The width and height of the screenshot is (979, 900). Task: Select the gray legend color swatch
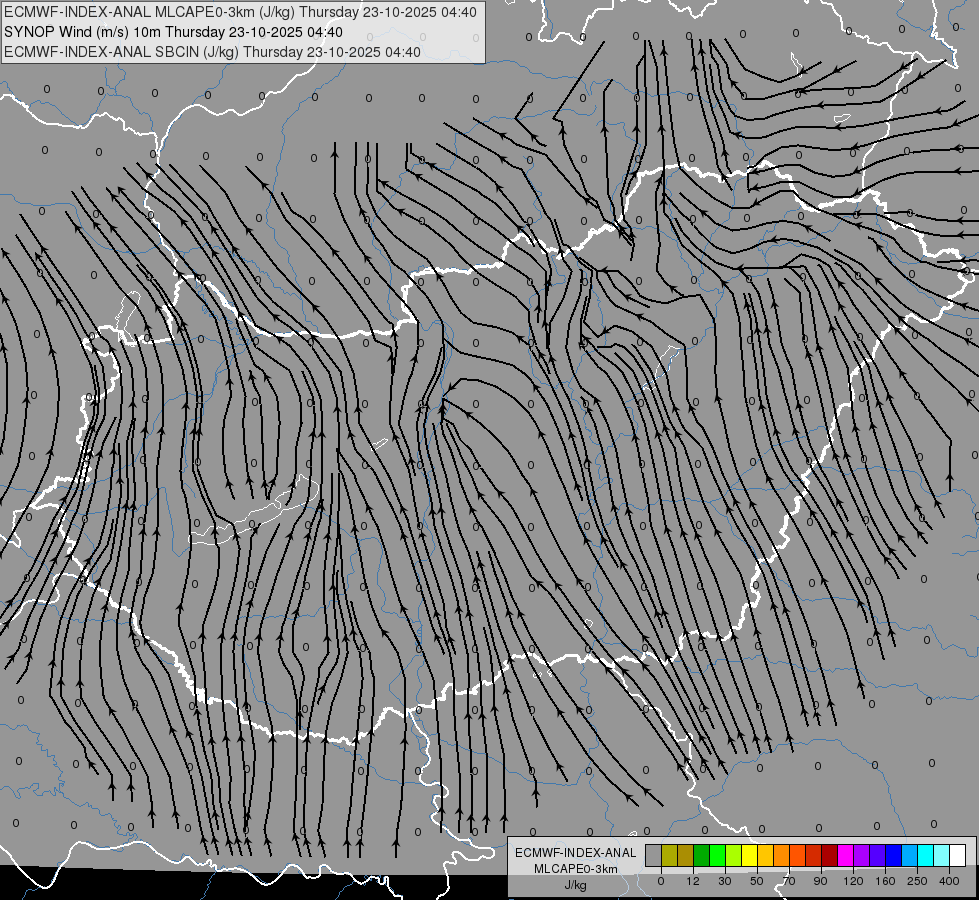pyautogui.click(x=653, y=855)
